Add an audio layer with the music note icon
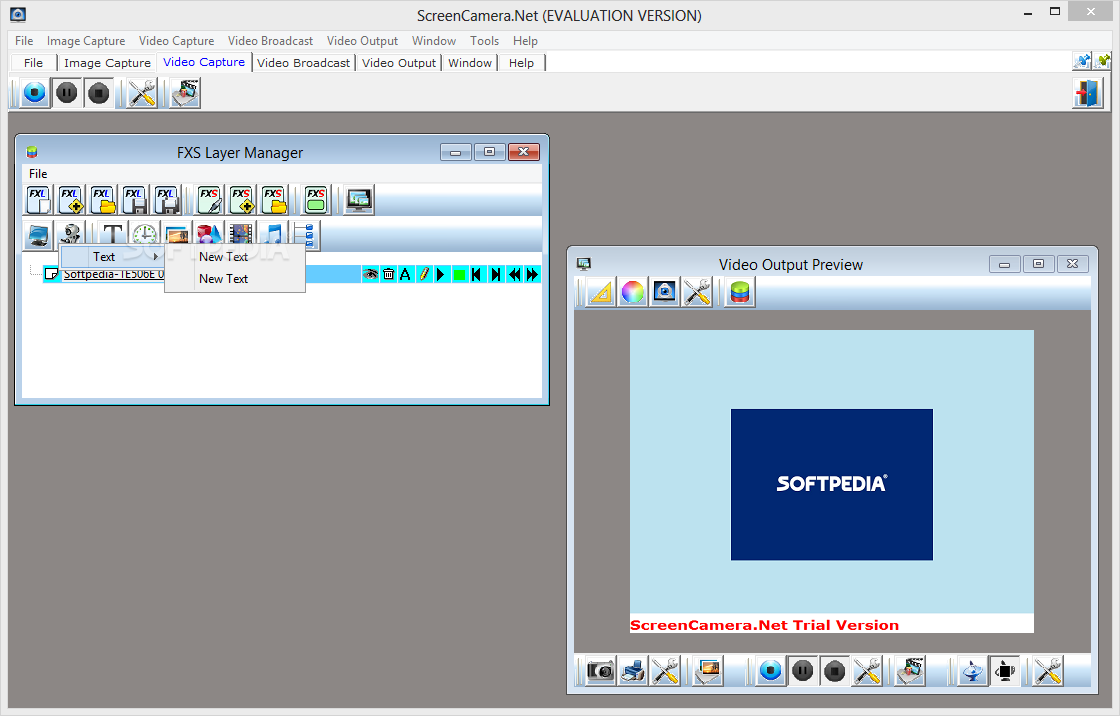This screenshot has width=1120, height=716. coord(273,235)
